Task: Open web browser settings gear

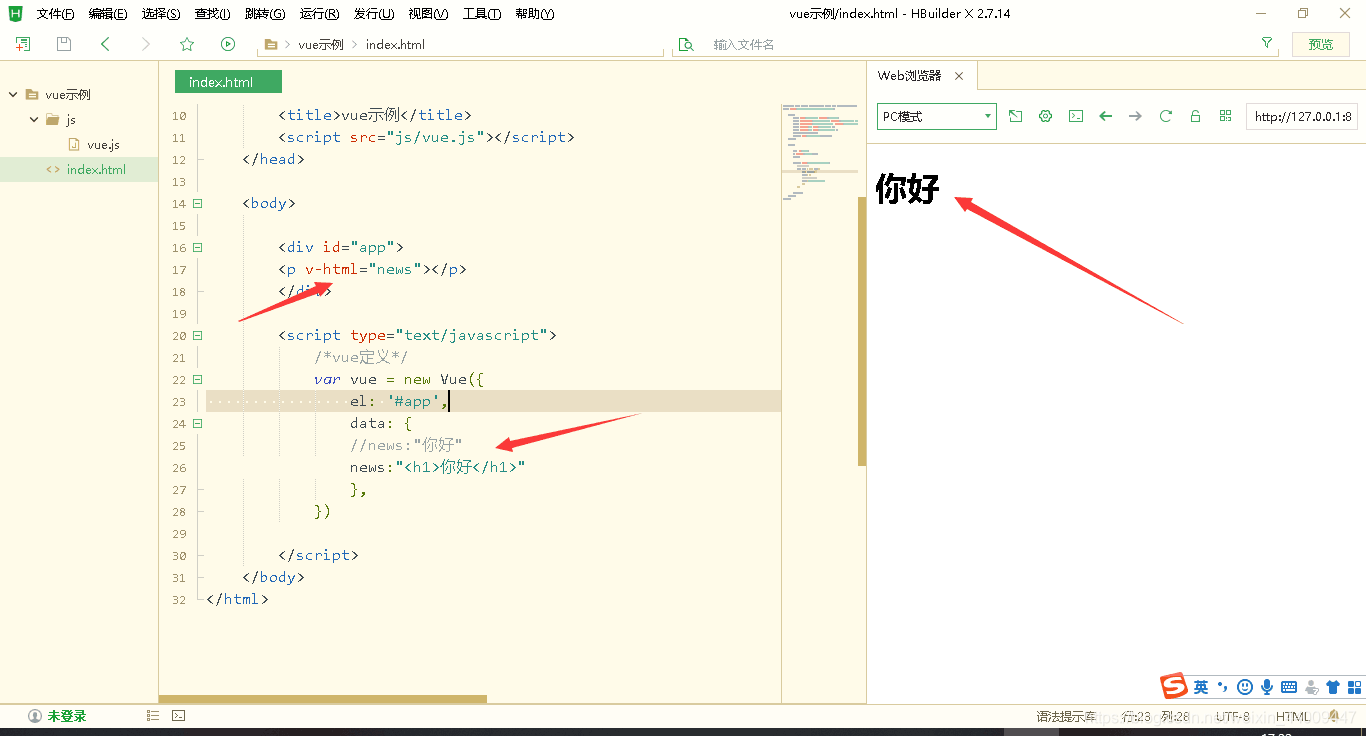Action: click(x=1045, y=116)
